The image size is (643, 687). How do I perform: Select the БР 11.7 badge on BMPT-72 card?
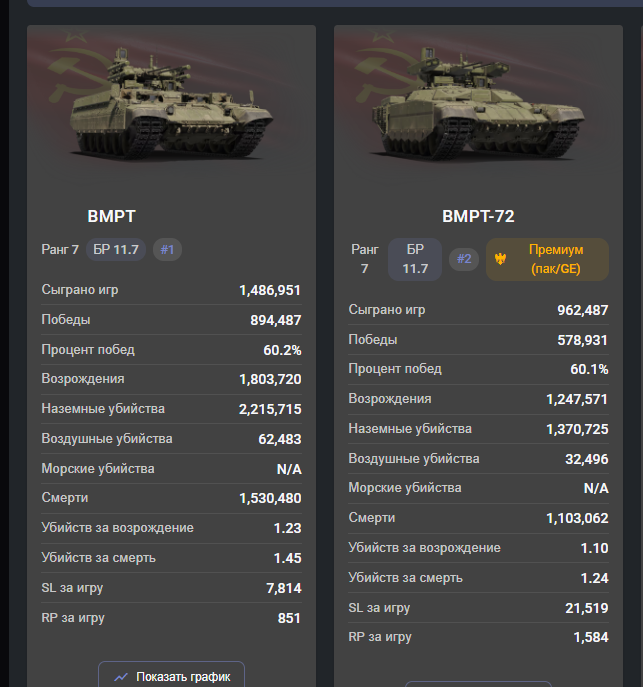click(x=415, y=259)
